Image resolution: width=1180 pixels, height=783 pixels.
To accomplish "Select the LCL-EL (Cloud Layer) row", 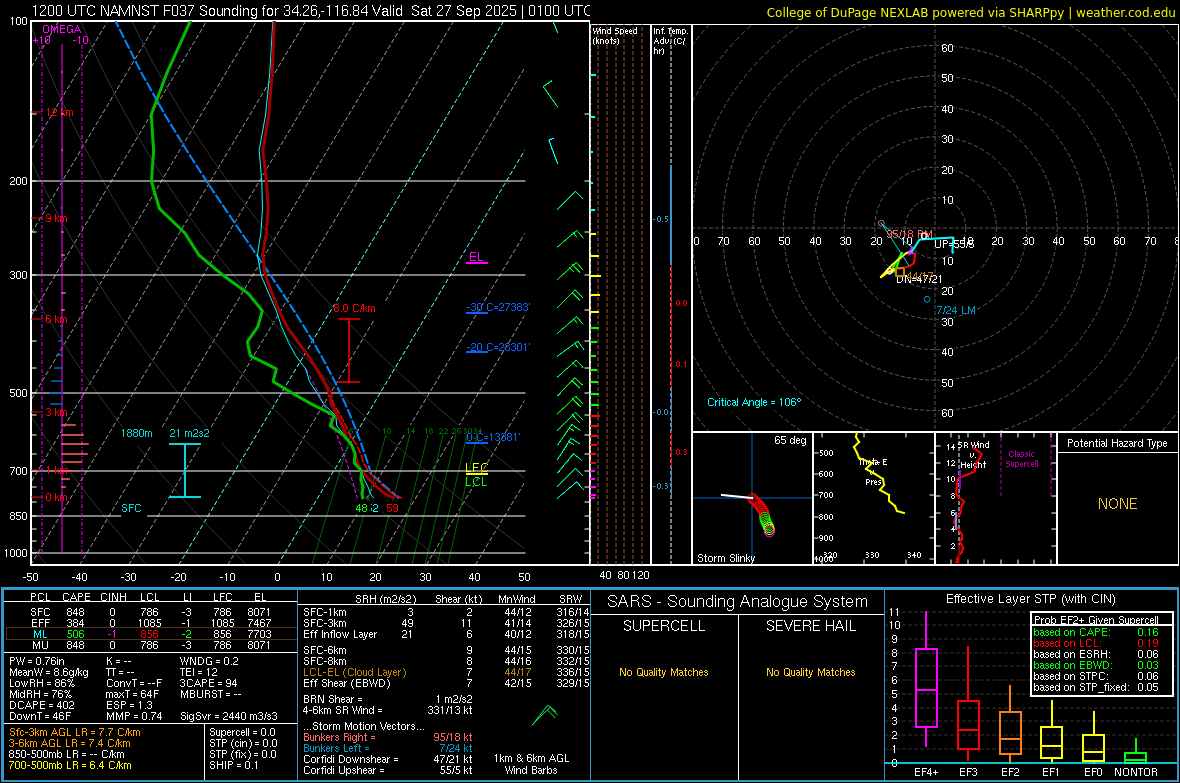I will tap(446, 672).
